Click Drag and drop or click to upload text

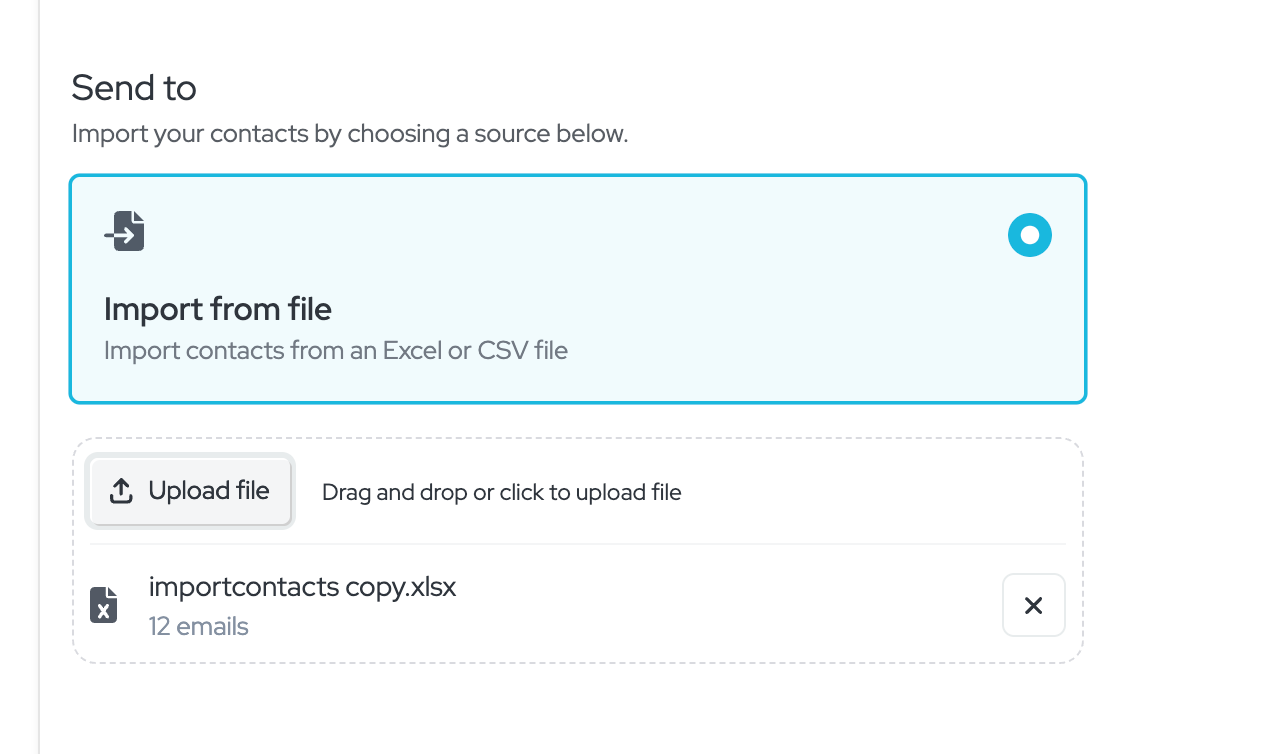(x=500, y=492)
